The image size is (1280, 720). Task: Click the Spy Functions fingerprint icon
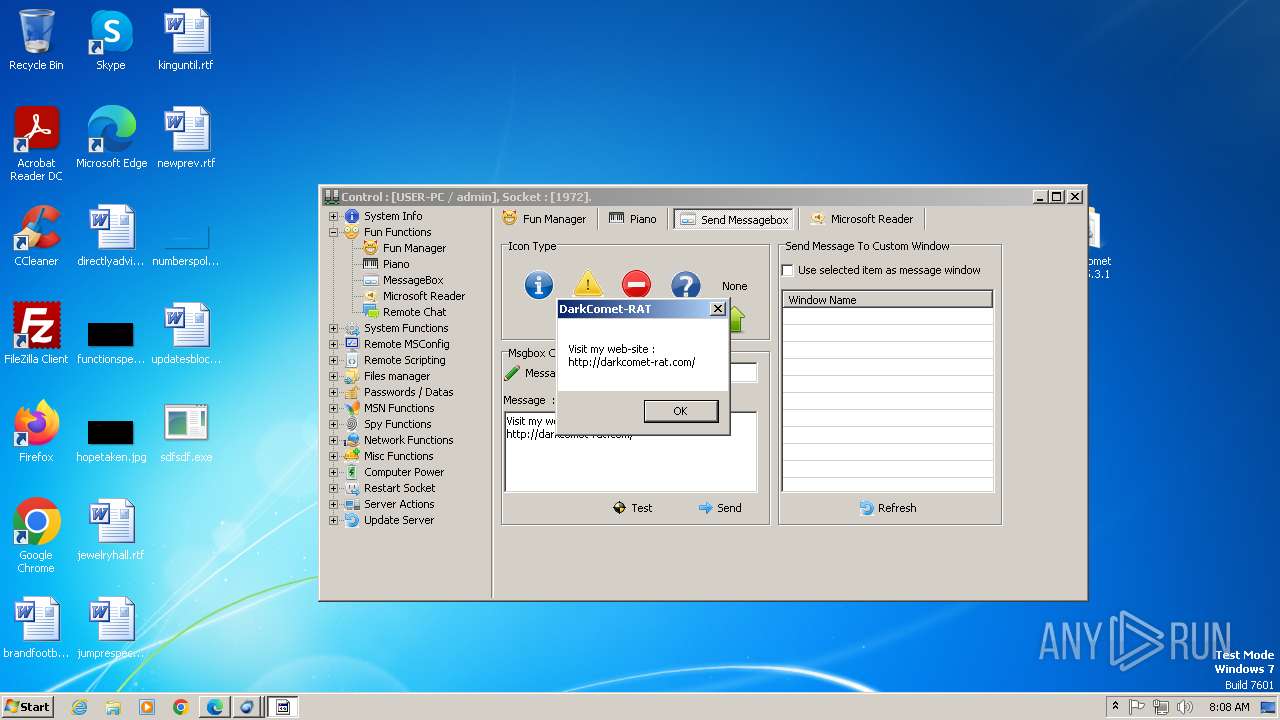(x=352, y=424)
